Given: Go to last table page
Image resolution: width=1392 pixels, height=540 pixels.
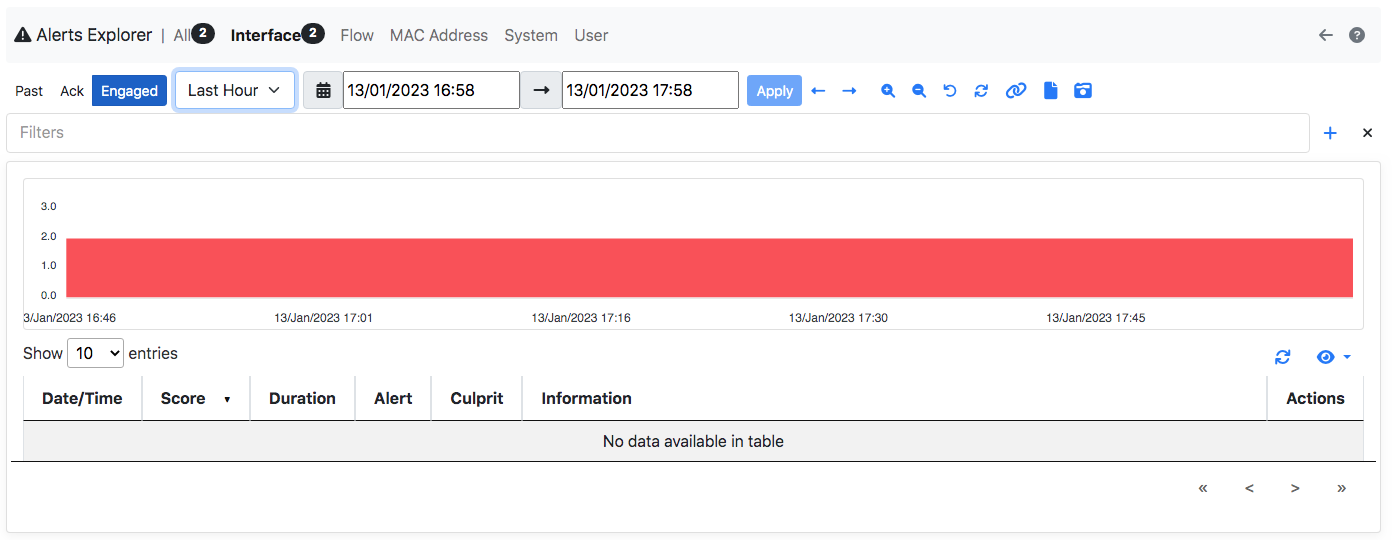Looking at the screenshot, I should 1342,488.
